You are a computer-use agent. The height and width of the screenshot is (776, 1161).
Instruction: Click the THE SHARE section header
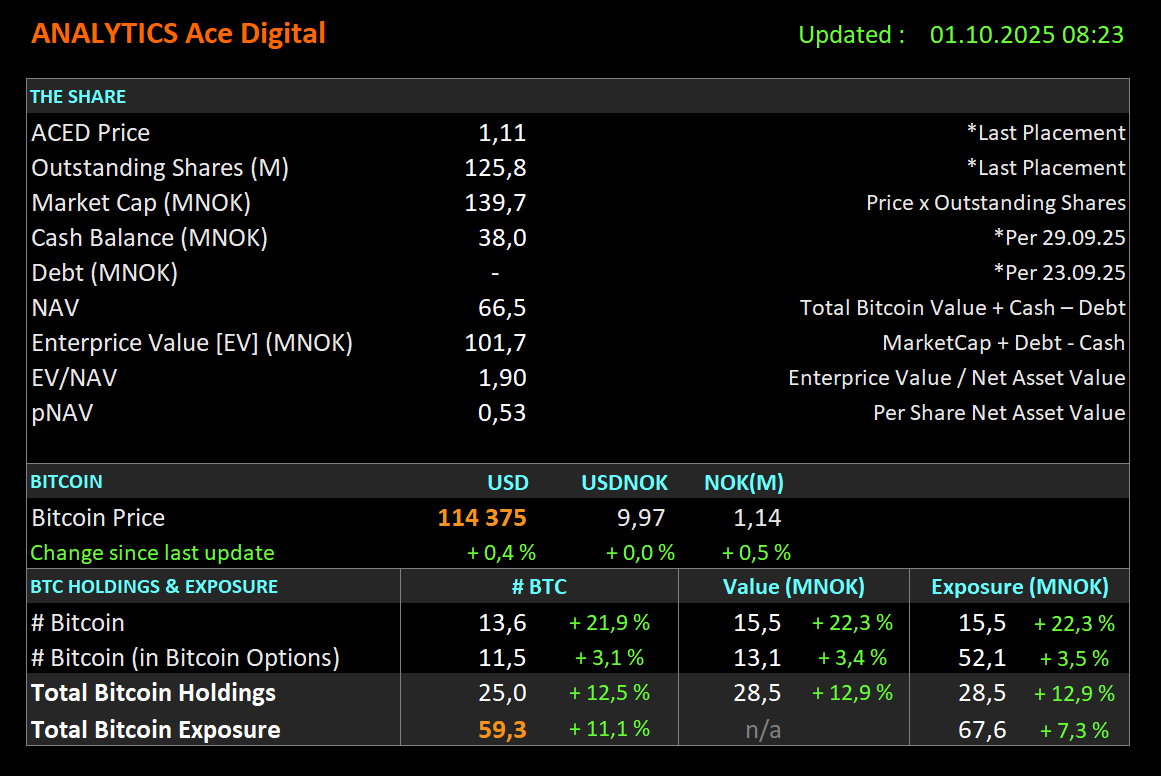[78, 96]
